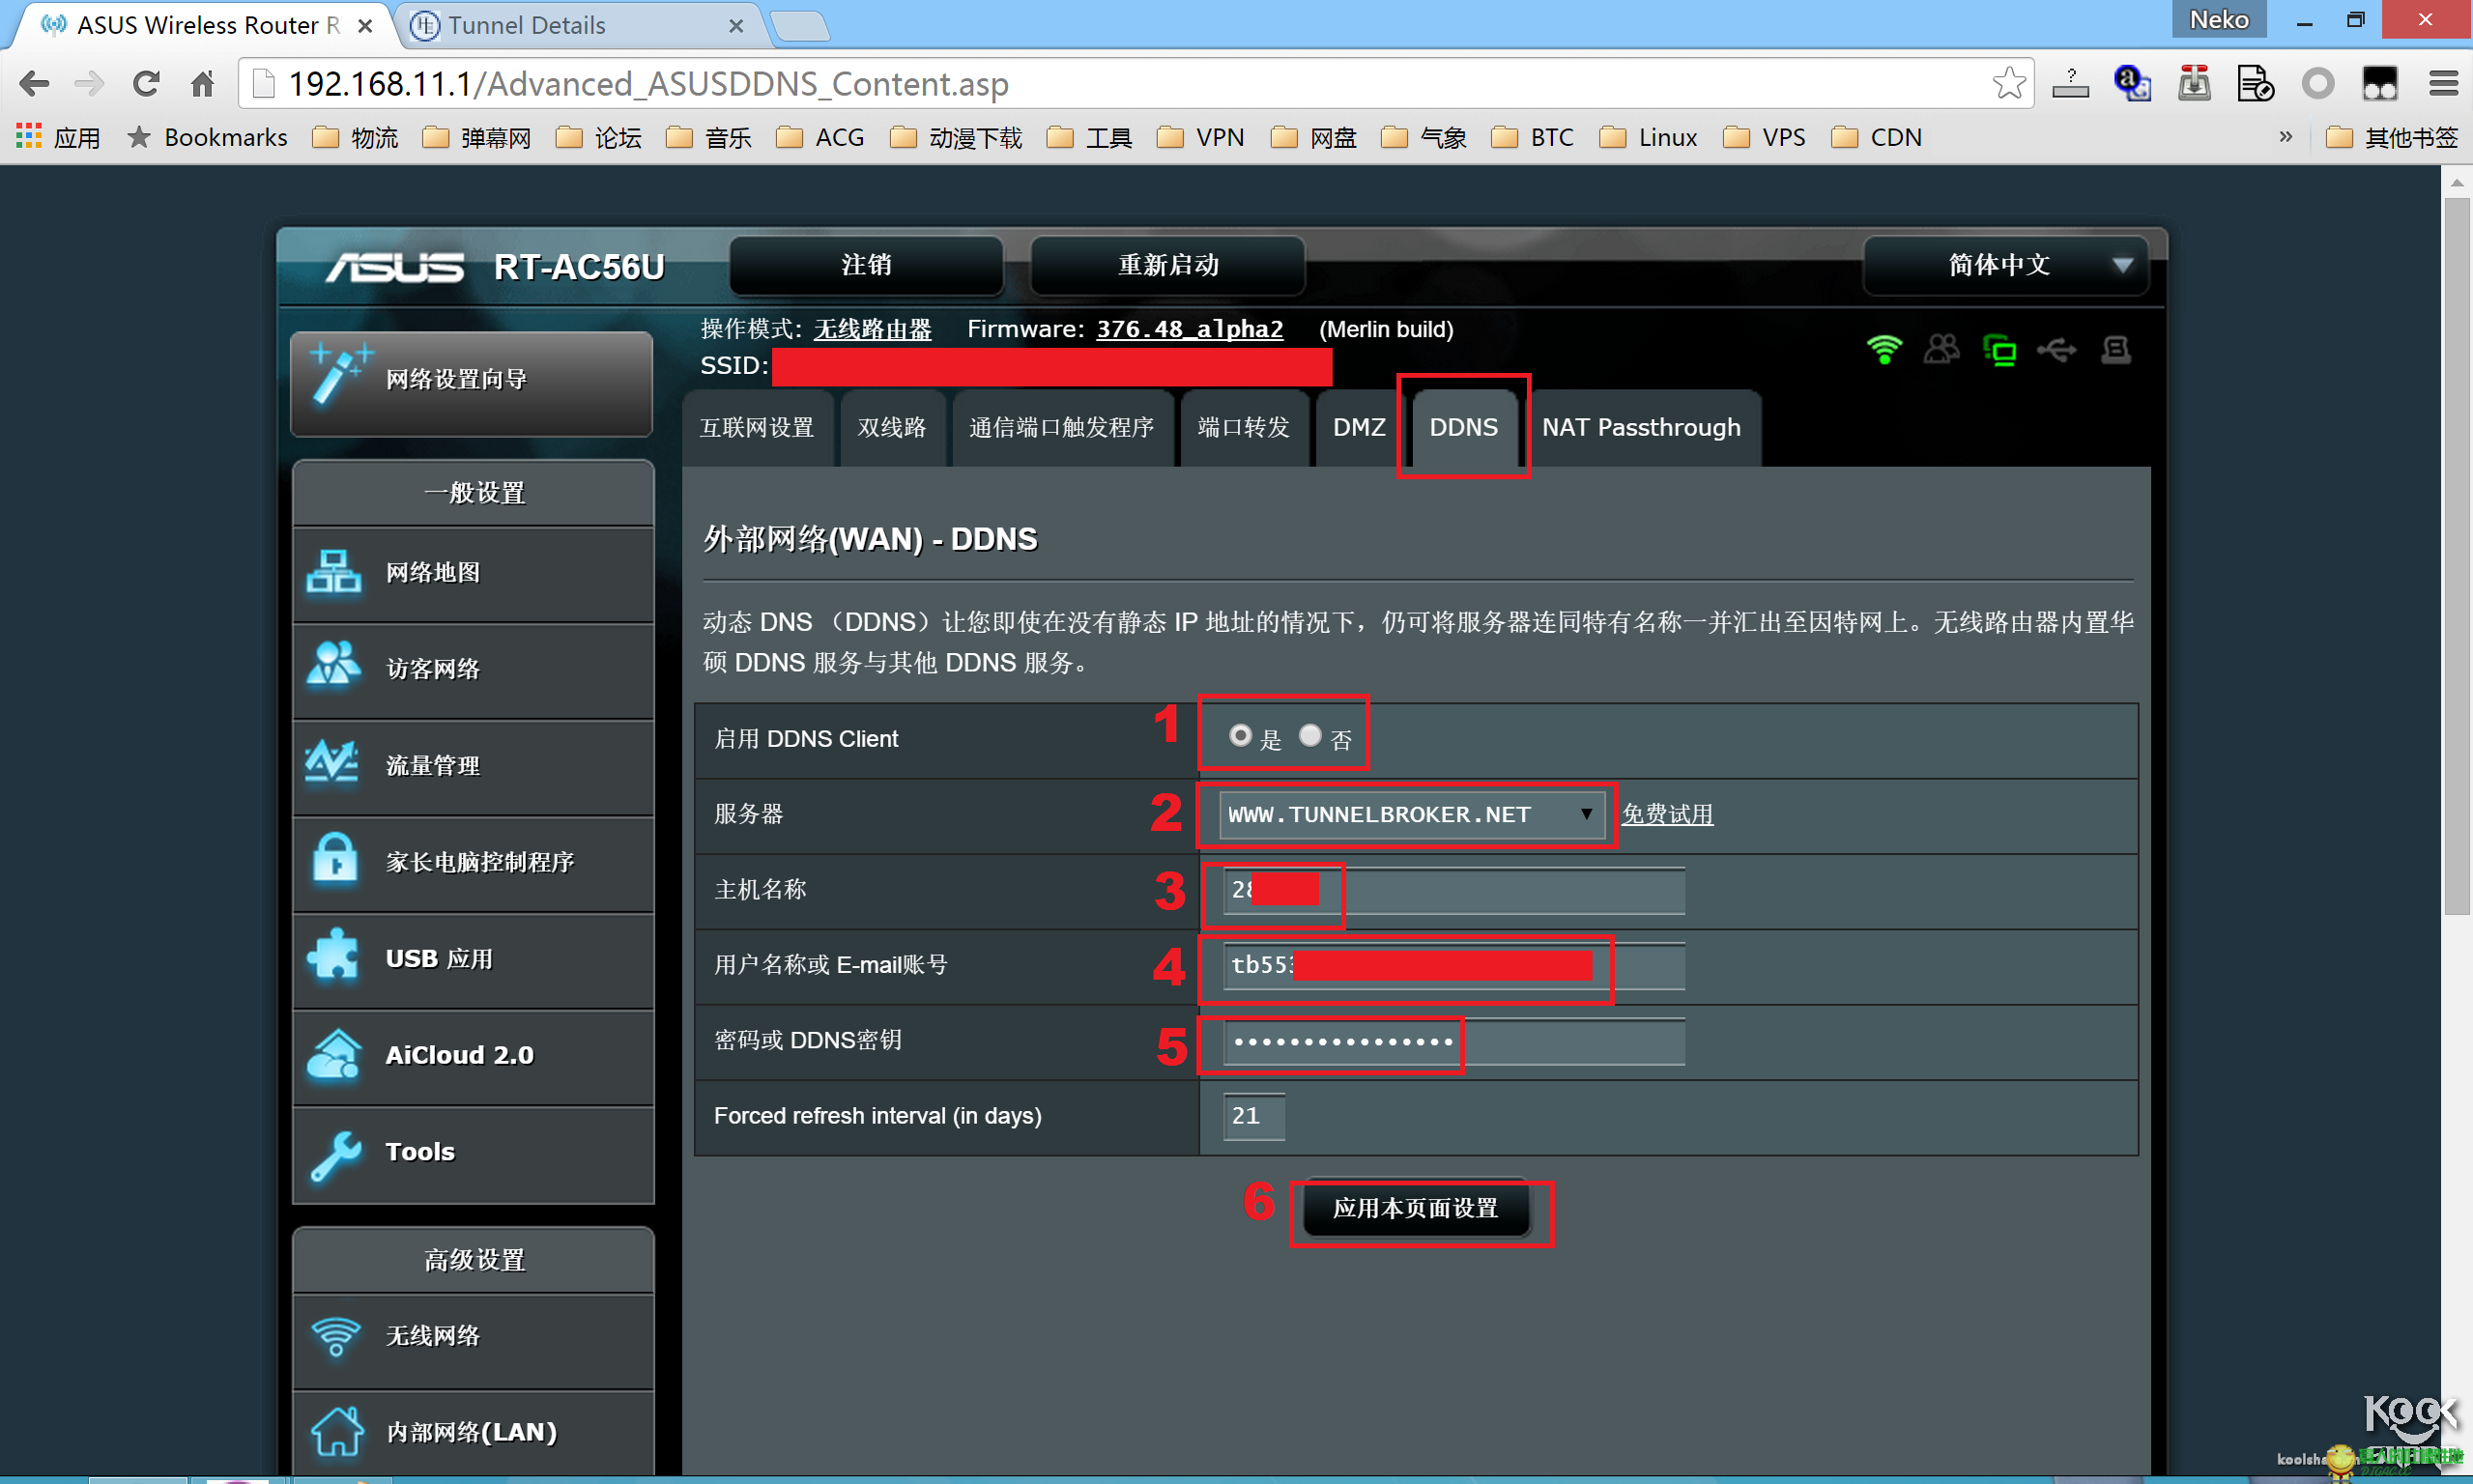Switch to NAT Passthrough tab
This screenshot has height=1484, width=2473.
[x=1641, y=428]
